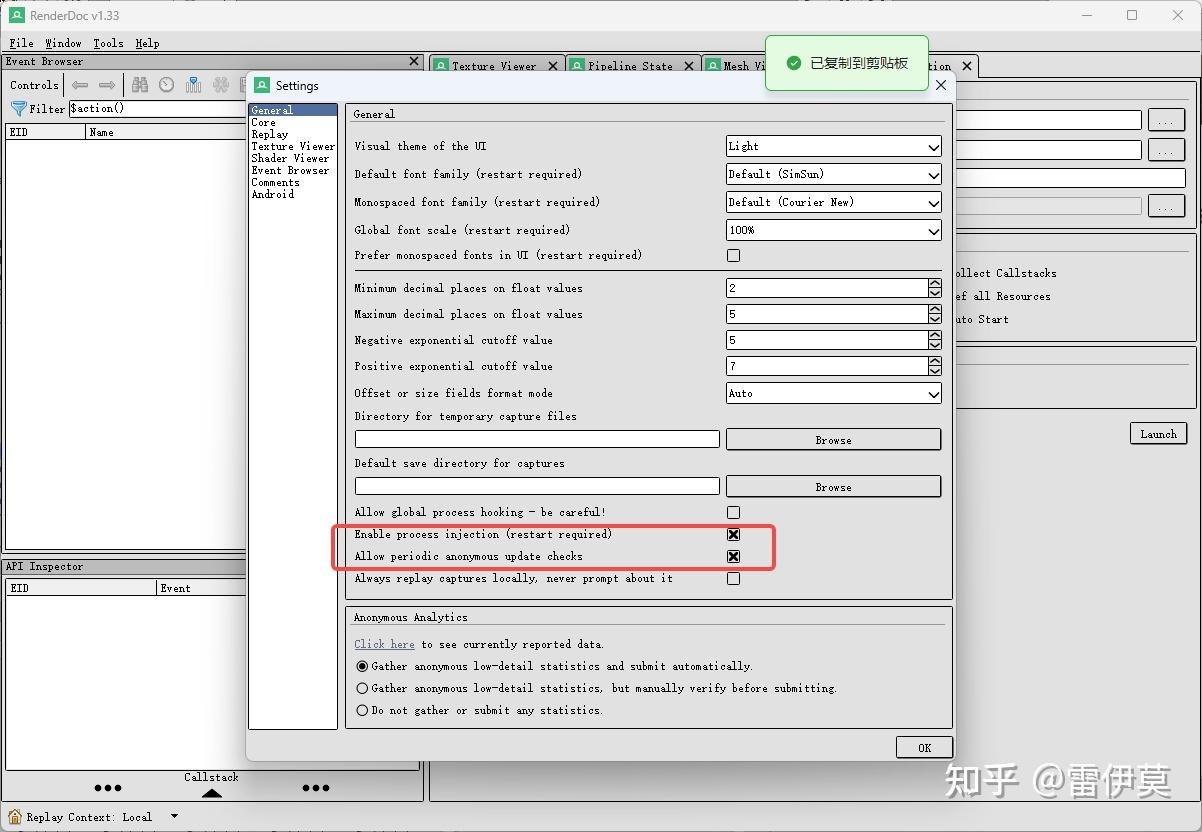Select 'Do not gather or submit any statistics'
Viewport: 1202px width, 832px height.
click(x=361, y=710)
